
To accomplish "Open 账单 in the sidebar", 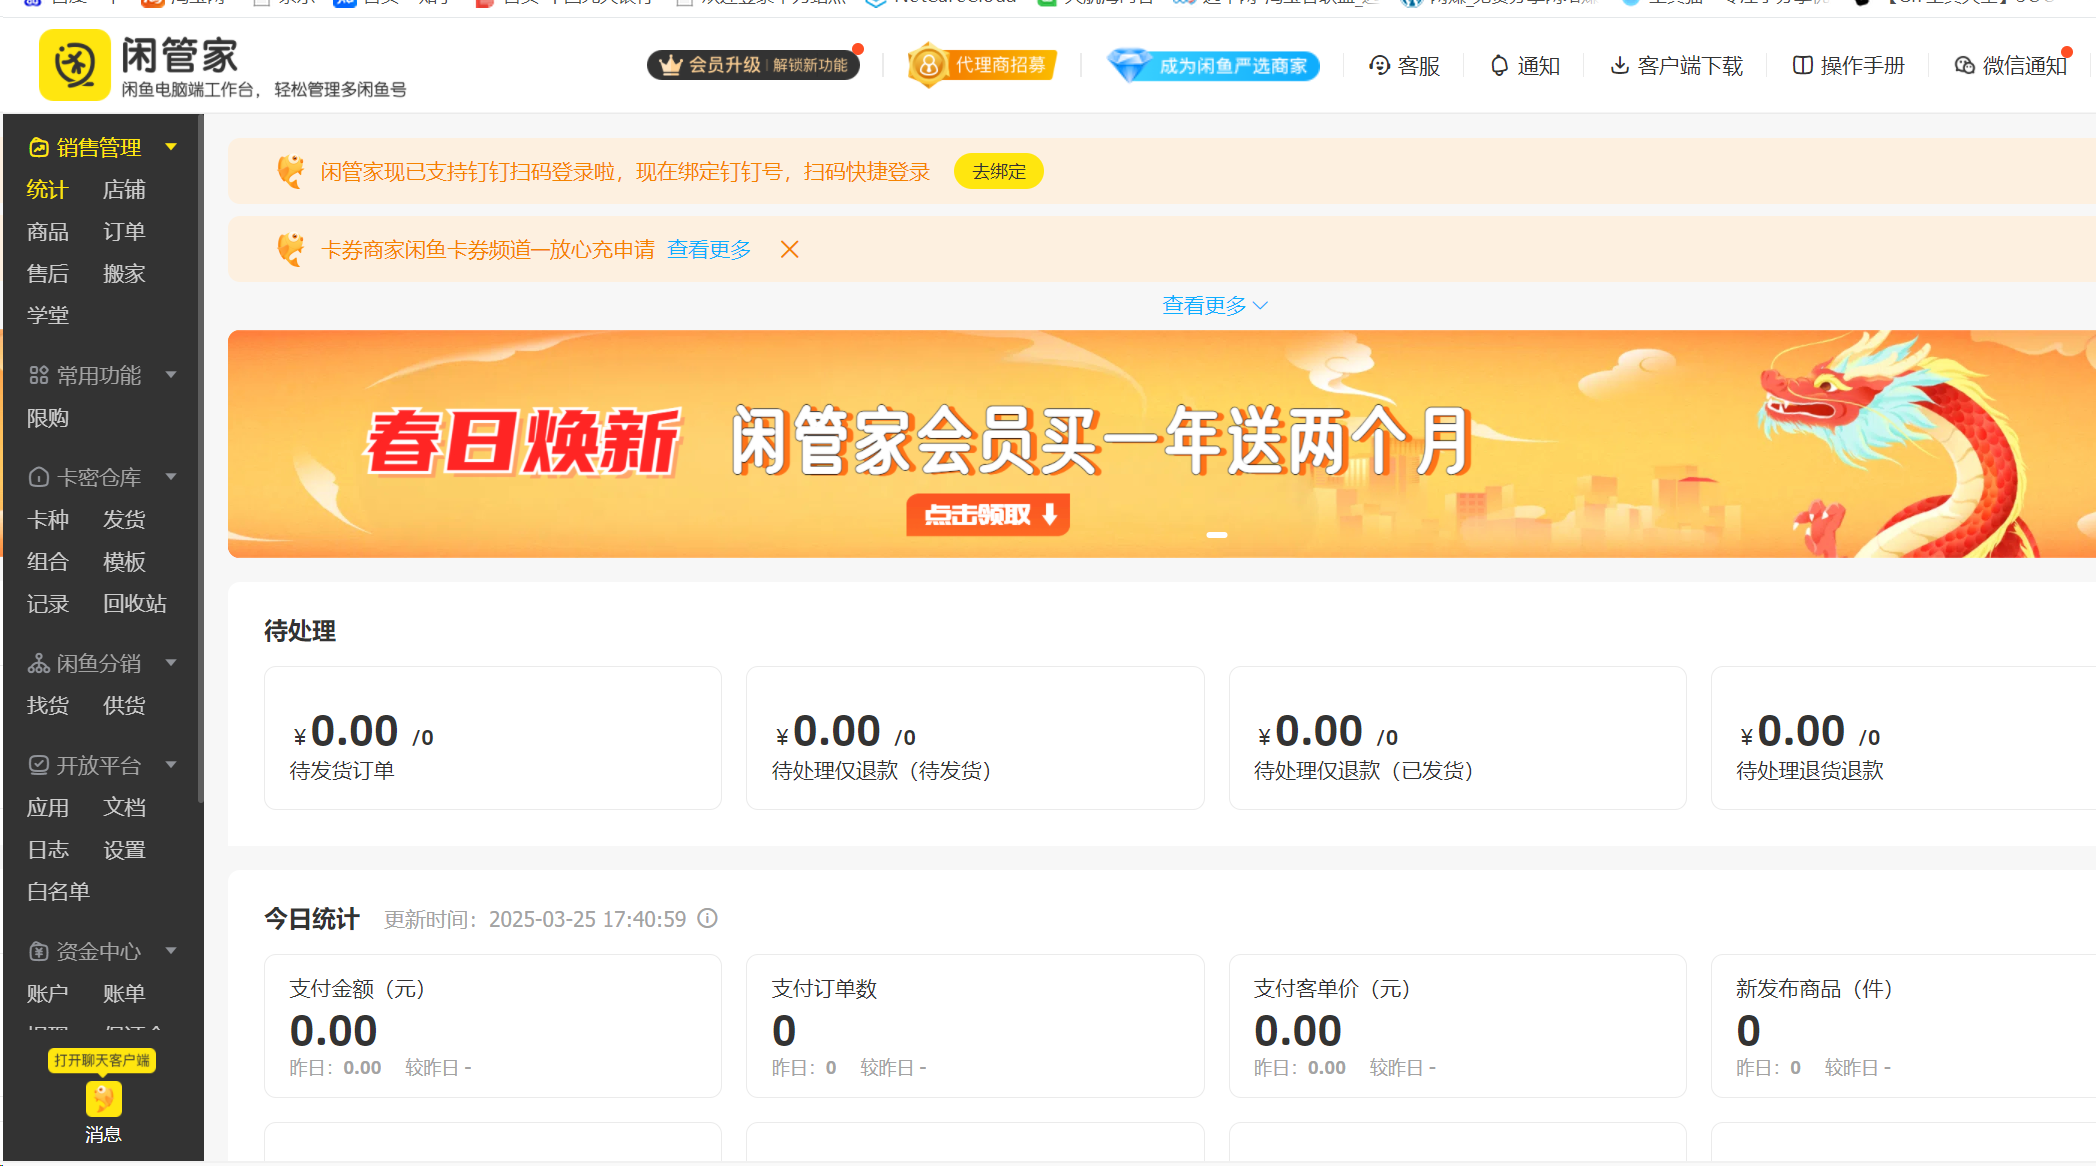I will click(x=124, y=994).
